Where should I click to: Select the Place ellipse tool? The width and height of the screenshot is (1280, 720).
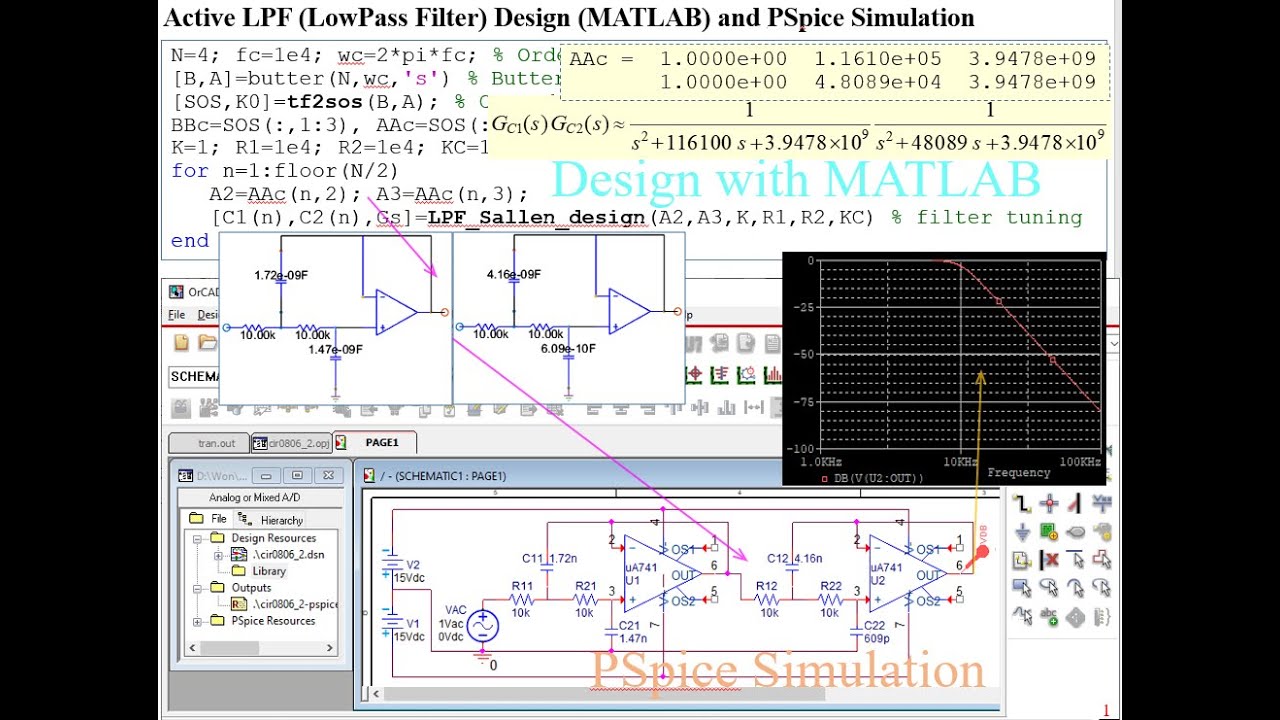pos(1049,588)
